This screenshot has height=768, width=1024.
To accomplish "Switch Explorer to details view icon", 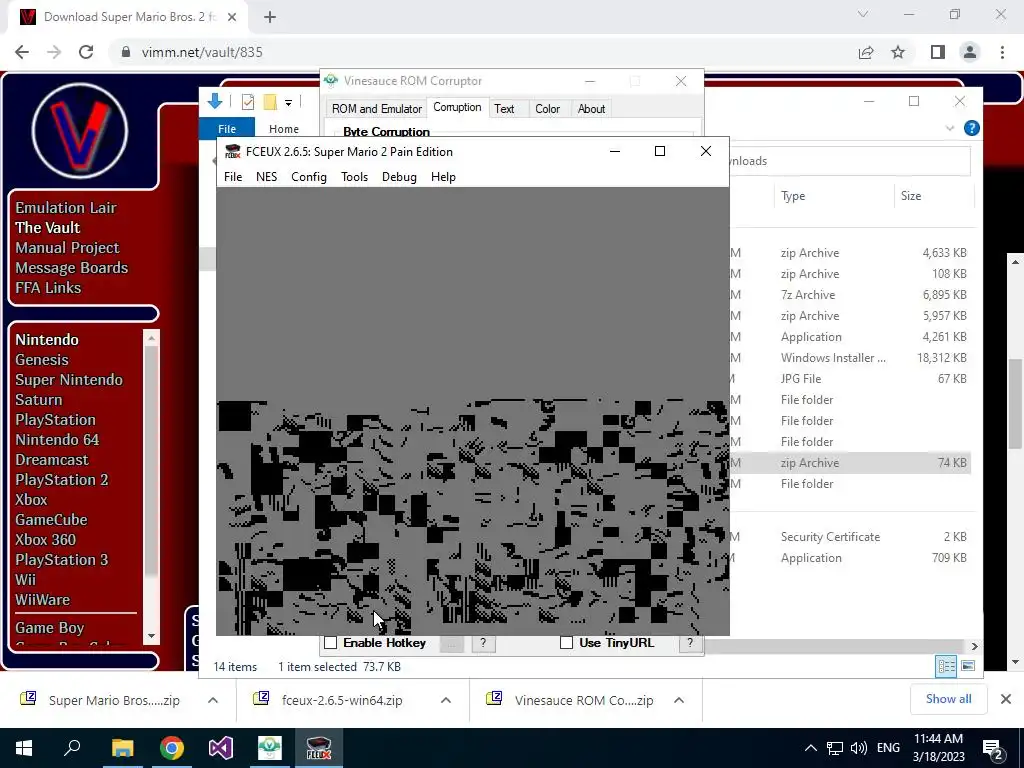I will tap(946, 666).
